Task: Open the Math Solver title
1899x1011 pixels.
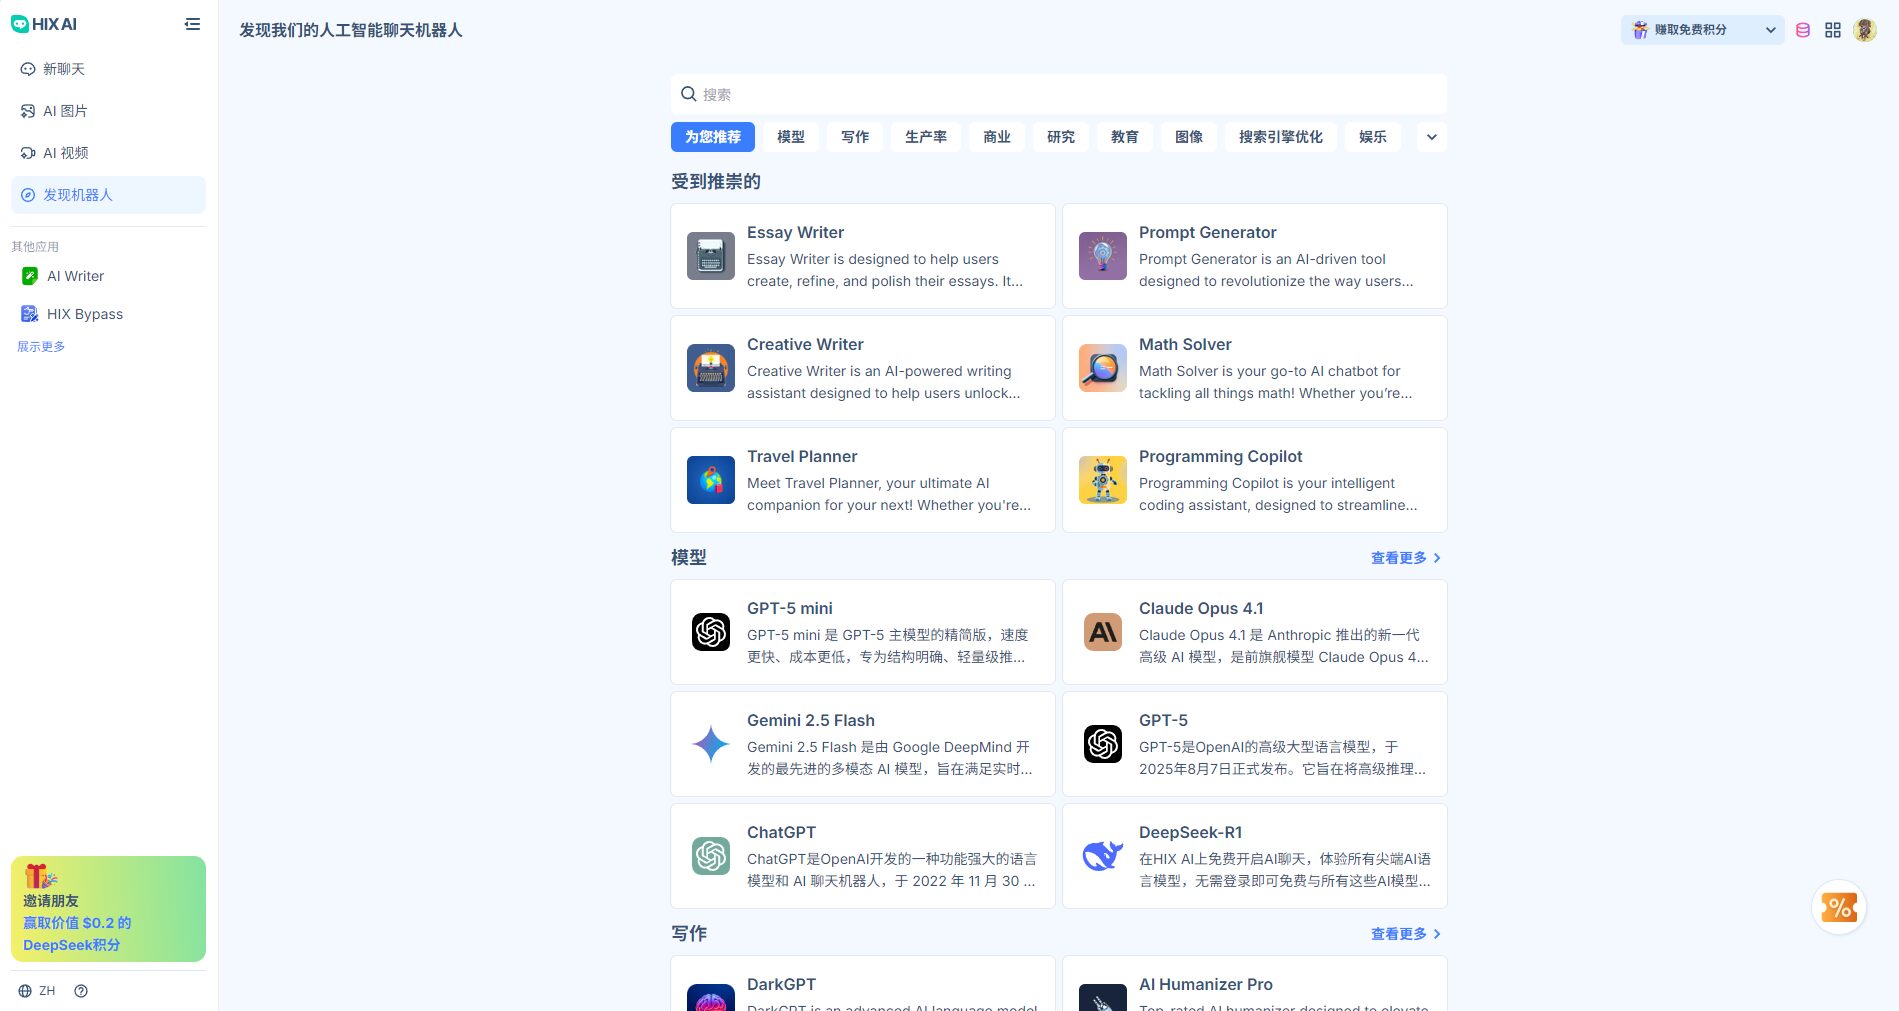Action: pos(1185,344)
